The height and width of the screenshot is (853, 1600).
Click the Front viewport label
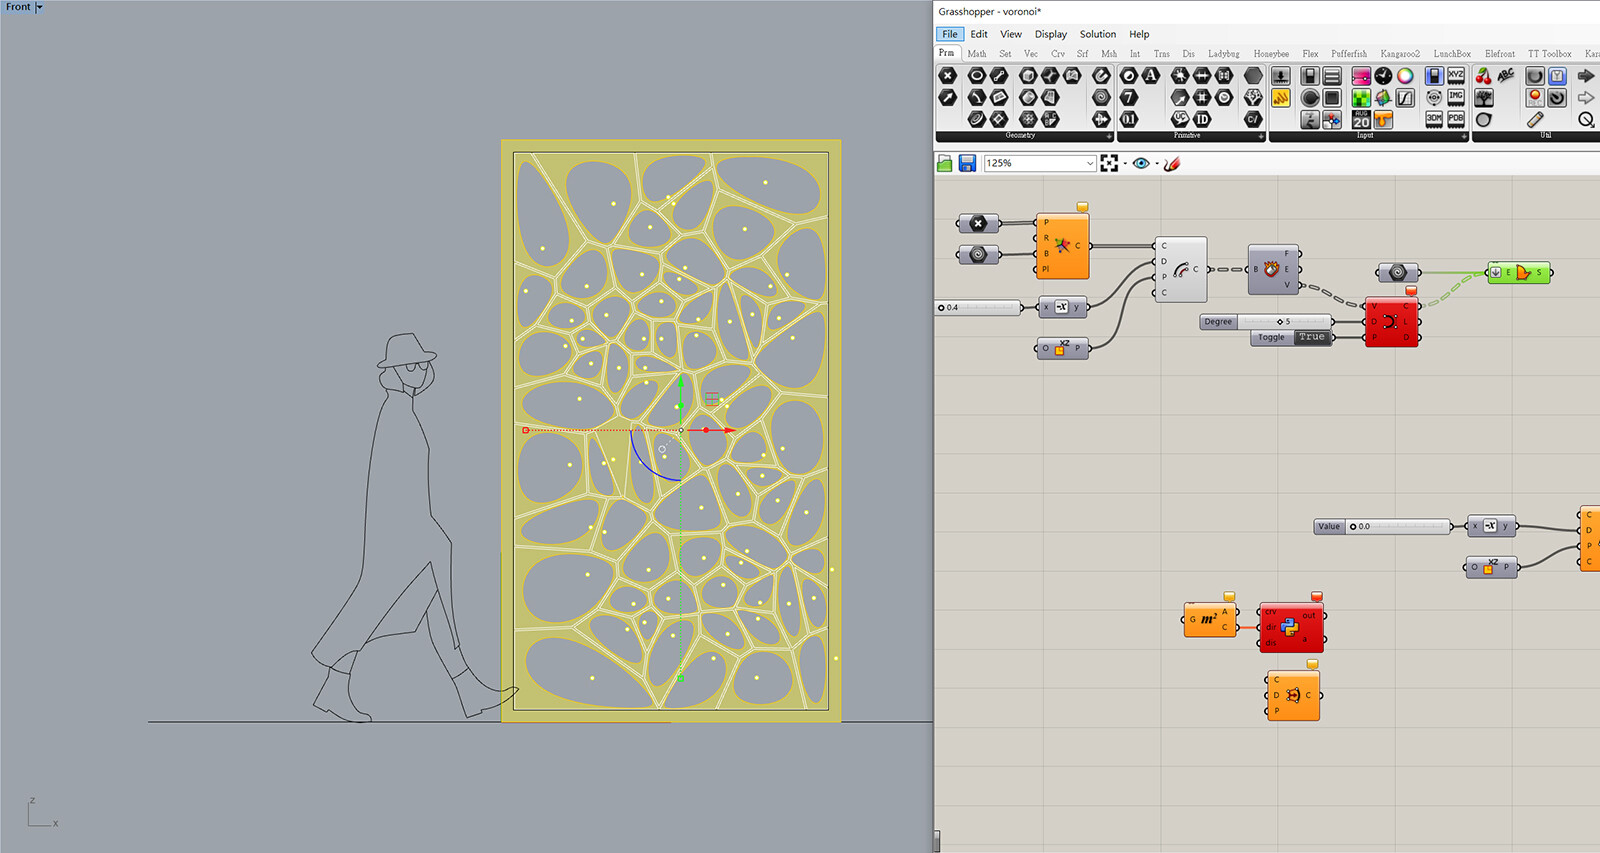click(18, 7)
